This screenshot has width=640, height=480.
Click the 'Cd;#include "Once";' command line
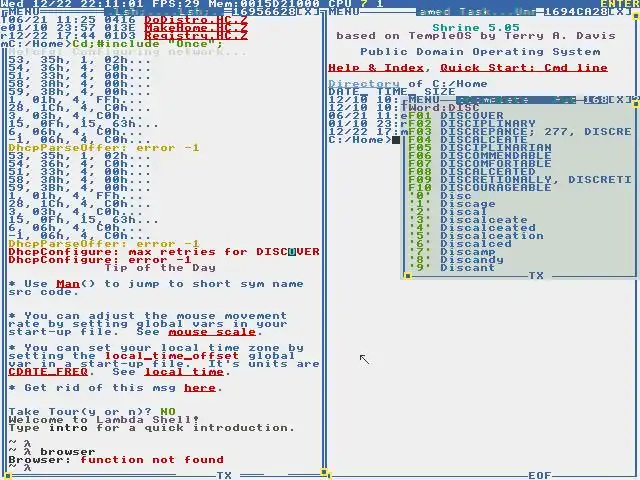(x=148, y=44)
